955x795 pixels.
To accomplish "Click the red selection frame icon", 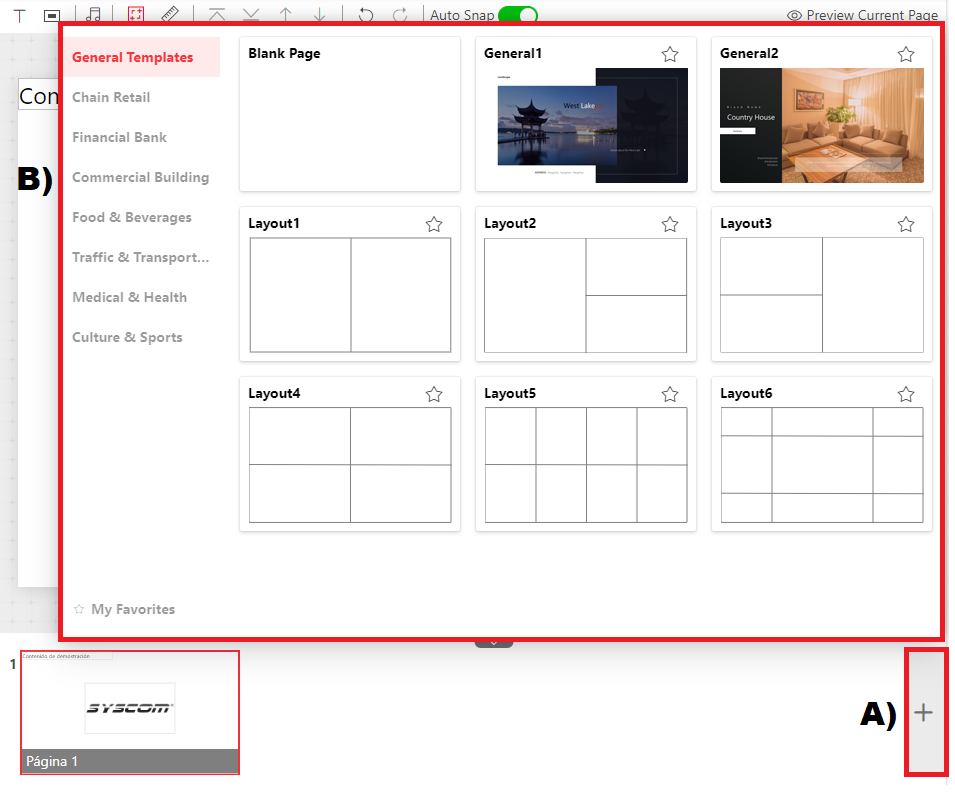I will tap(136, 14).
